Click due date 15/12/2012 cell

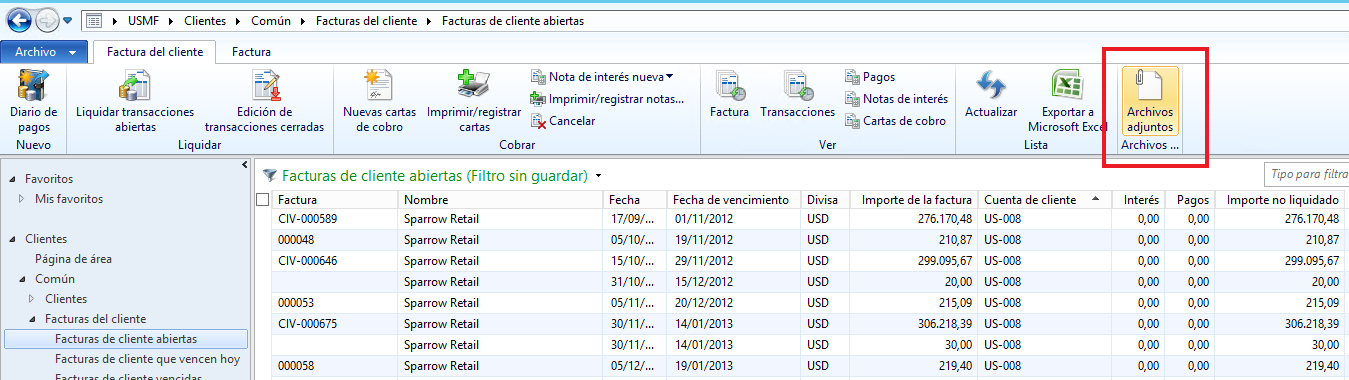pyautogui.click(x=735, y=281)
